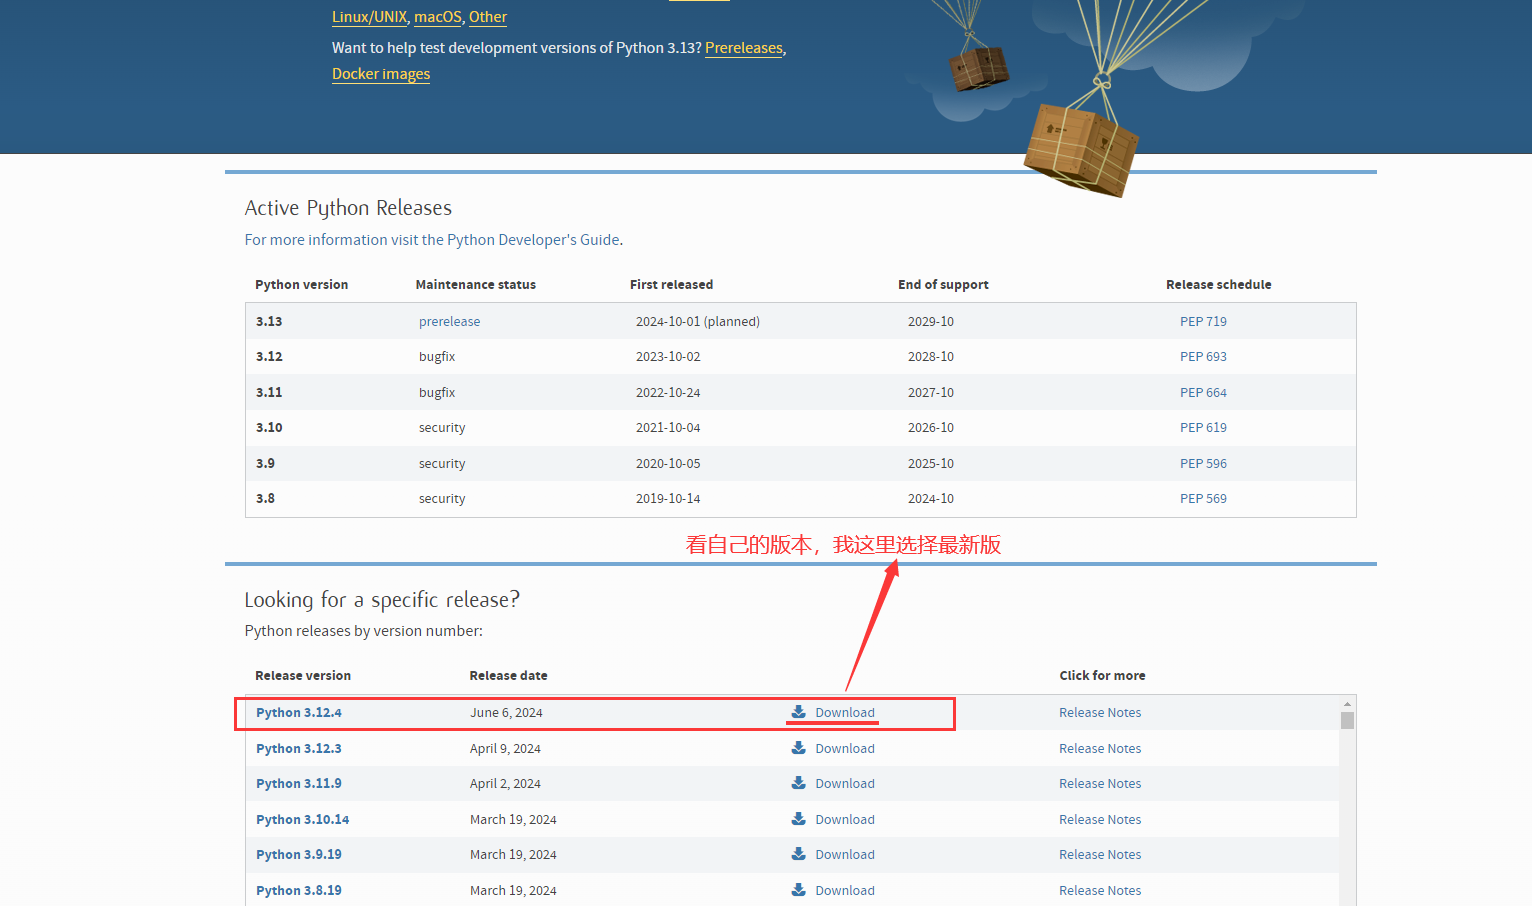Open the Python 3.9.19 release page
The image size is (1532, 906).
tap(299, 854)
